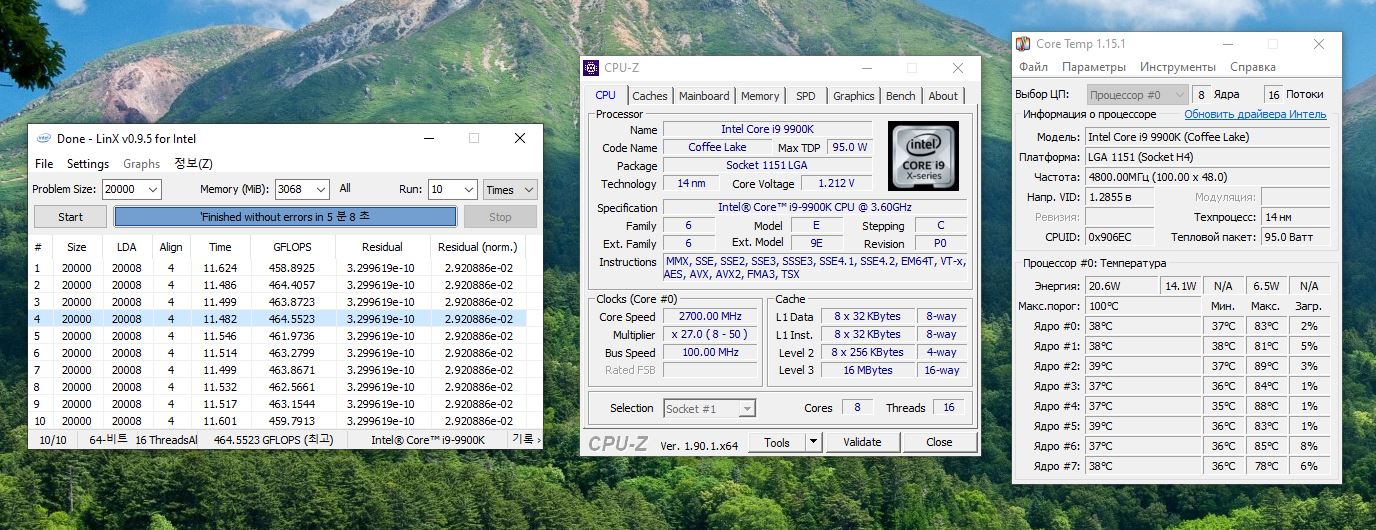Click the Validate button in CPU-Z
This screenshot has width=1376, height=530.
(862, 442)
